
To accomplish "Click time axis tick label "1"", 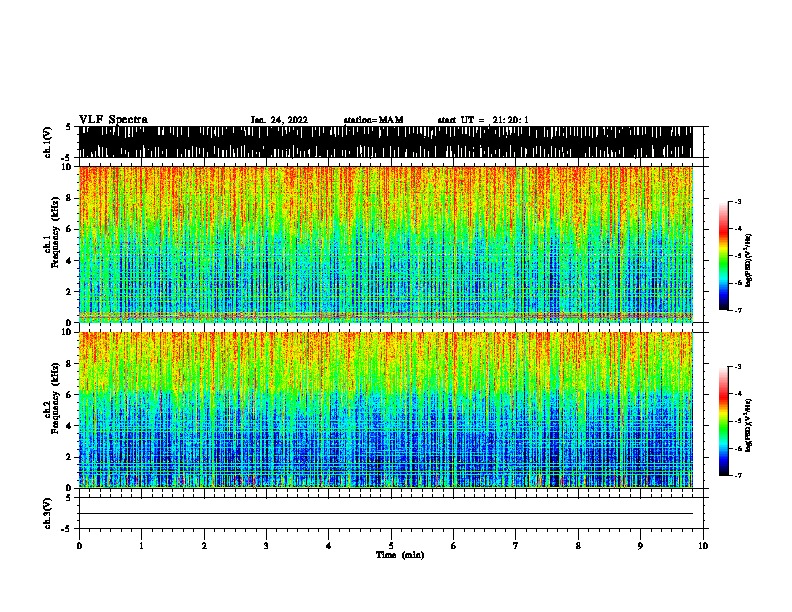I will coord(141,546).
